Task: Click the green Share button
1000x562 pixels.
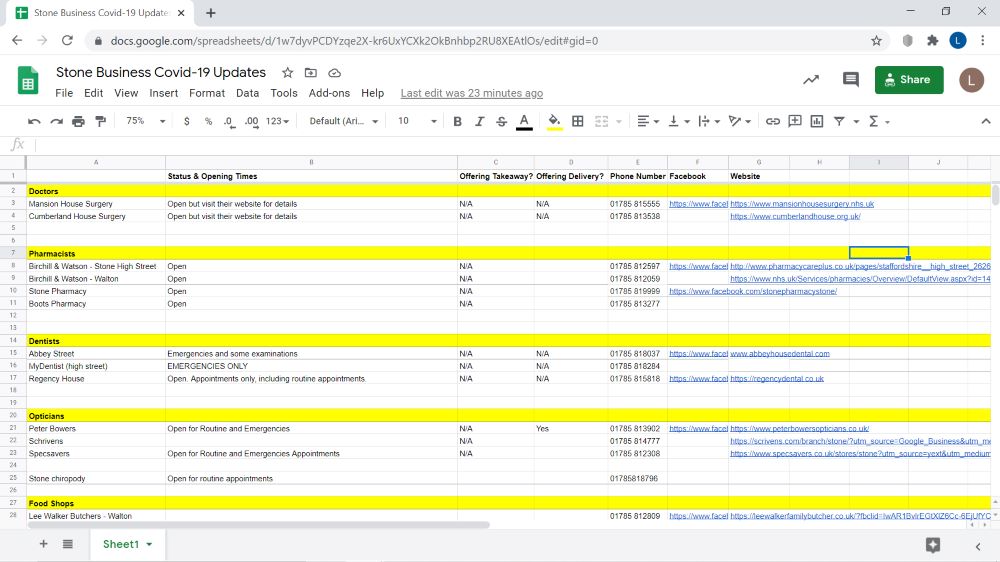Action: point(908,80)
